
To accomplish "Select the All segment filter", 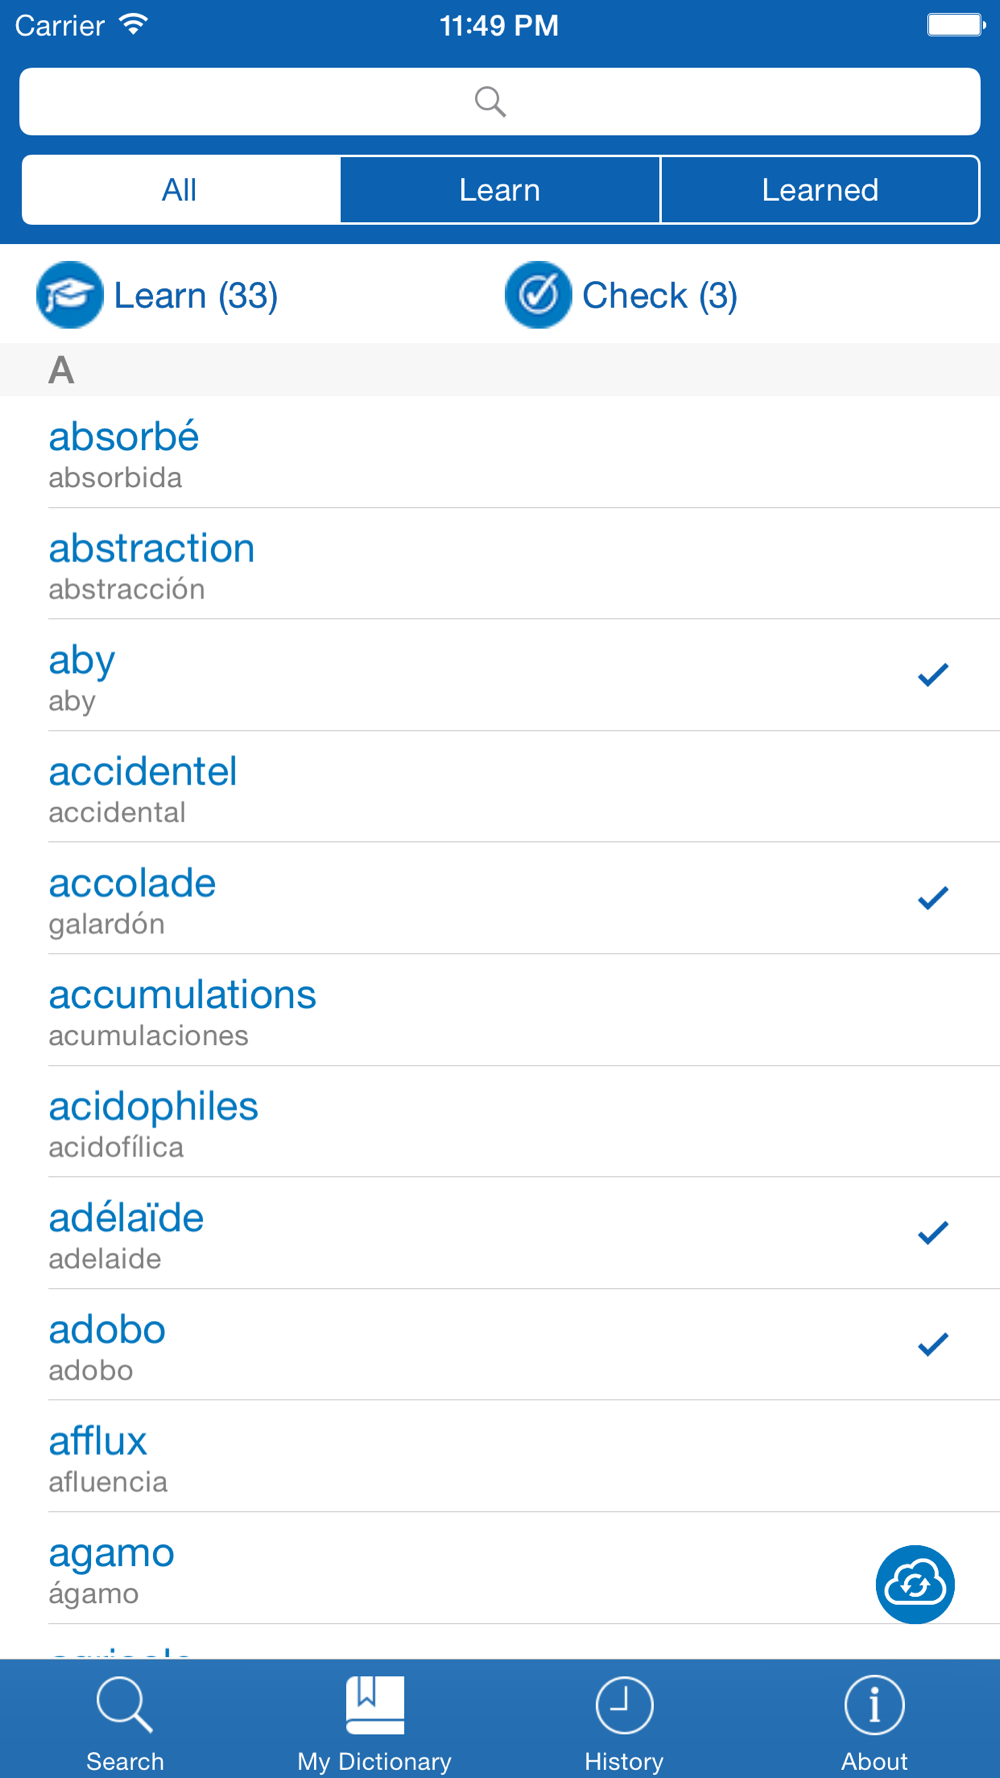I will pyautogui.click(x=180, y=189).
